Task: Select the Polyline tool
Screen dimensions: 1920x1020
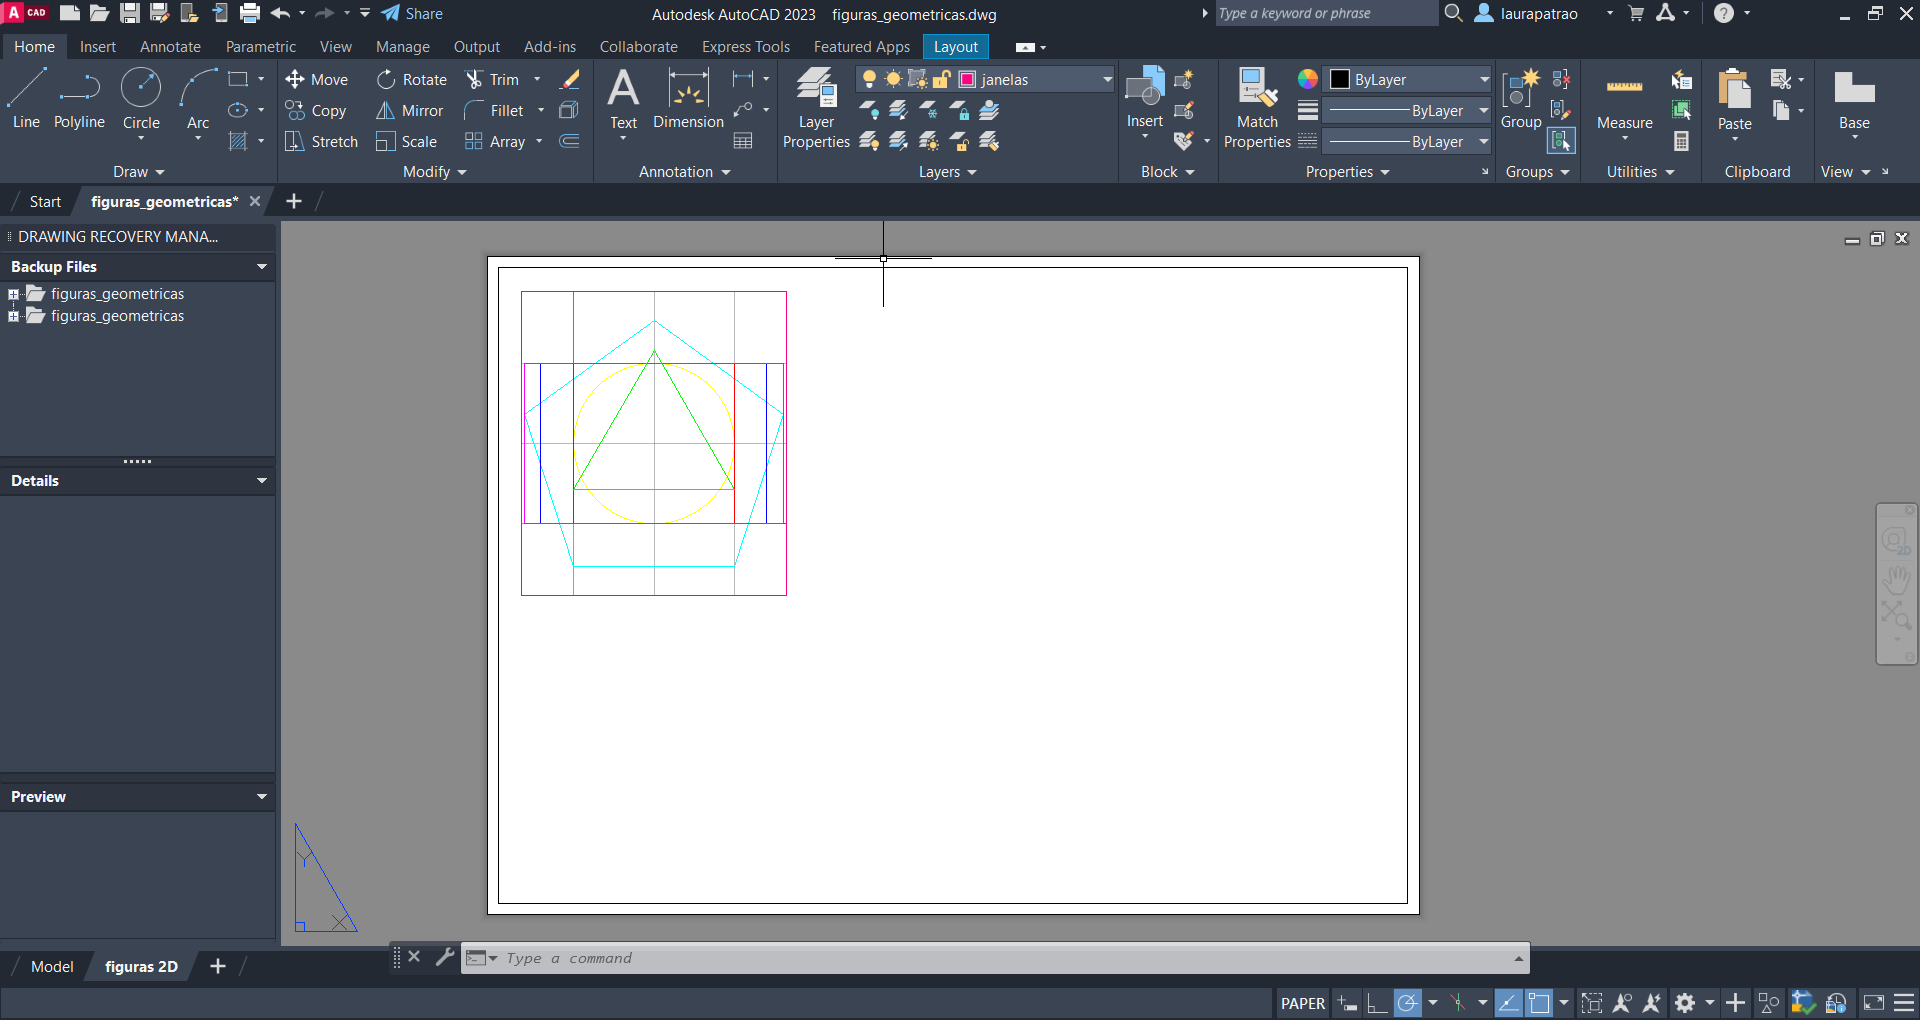Action: click(x=79, y=99)
